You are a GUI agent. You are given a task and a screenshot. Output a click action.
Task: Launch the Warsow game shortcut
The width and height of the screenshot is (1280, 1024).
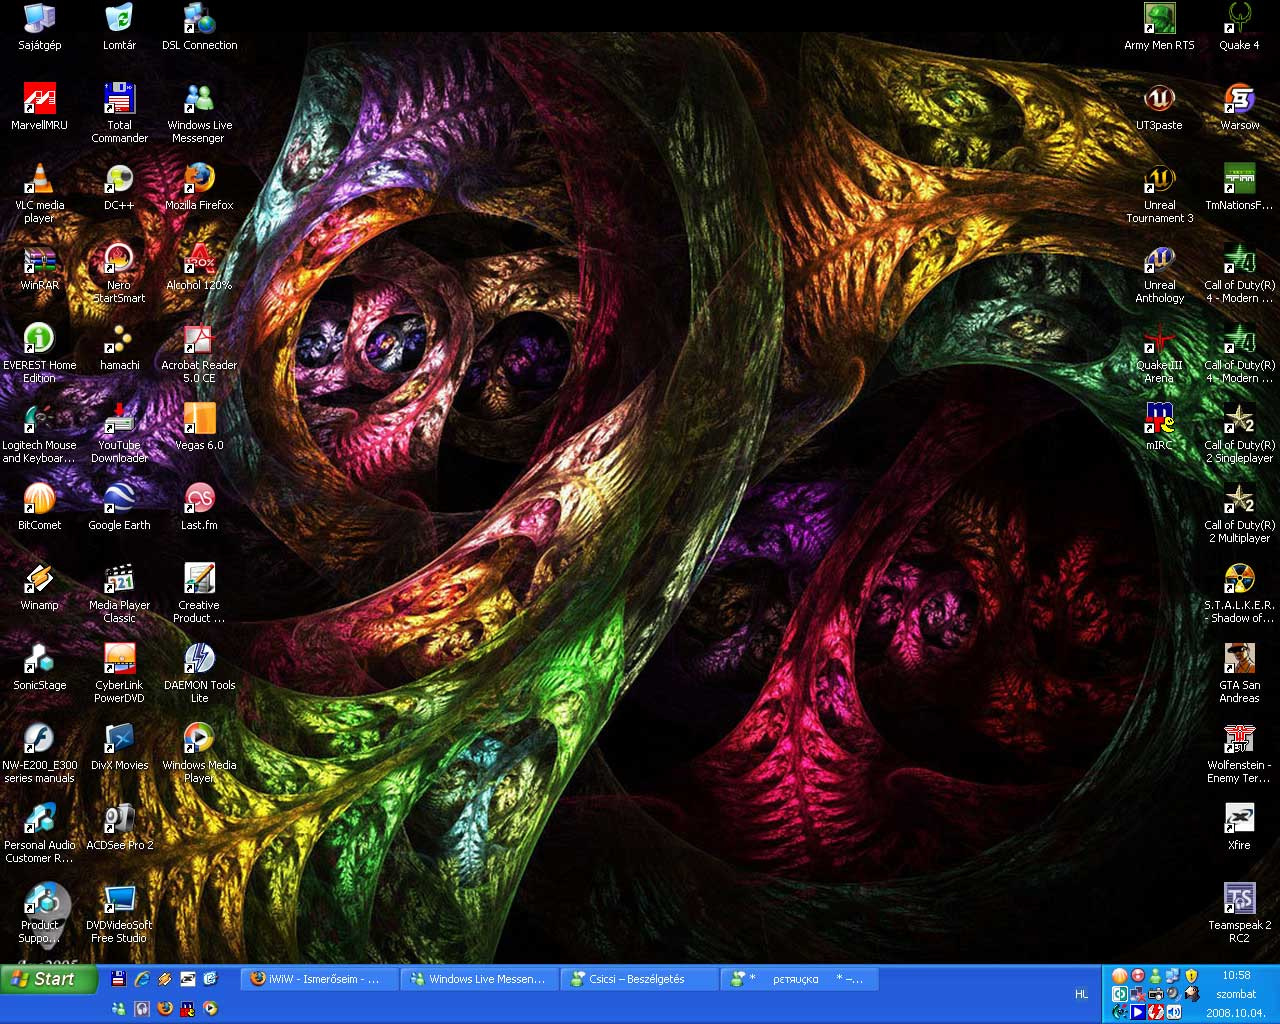(x=1240, y=107)
